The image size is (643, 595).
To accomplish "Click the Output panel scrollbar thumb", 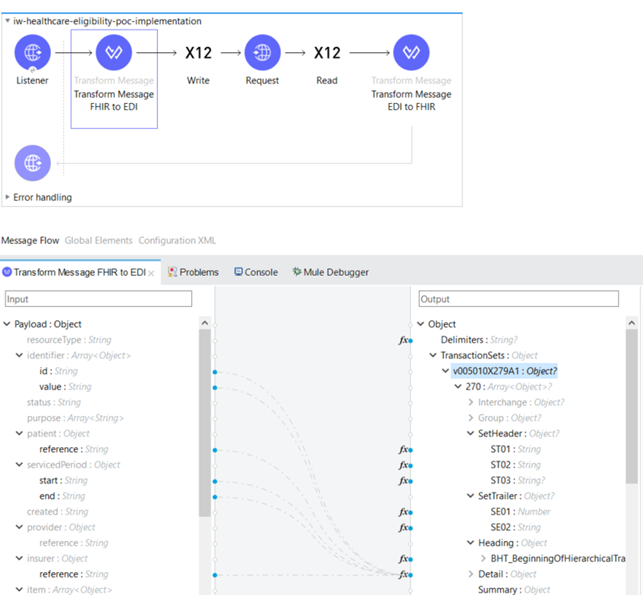I will [x=632, y=406].
